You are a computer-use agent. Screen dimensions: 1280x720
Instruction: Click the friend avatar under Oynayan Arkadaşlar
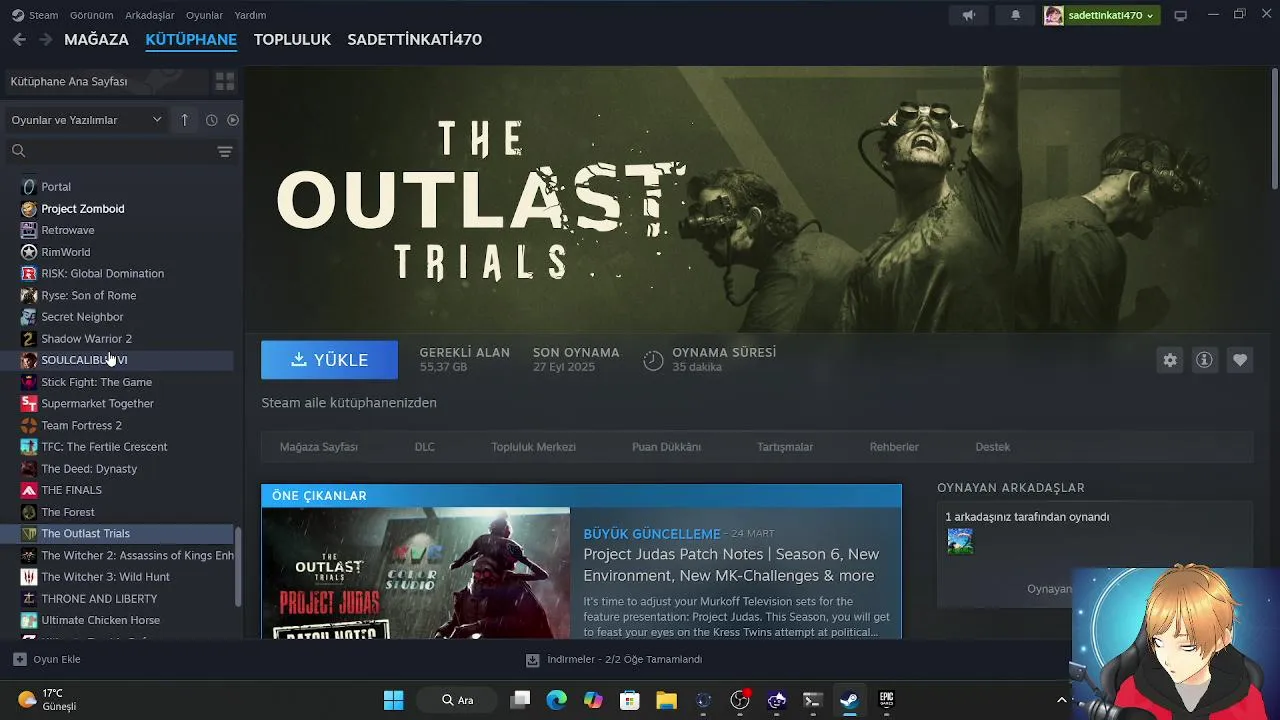click(960, 542)
